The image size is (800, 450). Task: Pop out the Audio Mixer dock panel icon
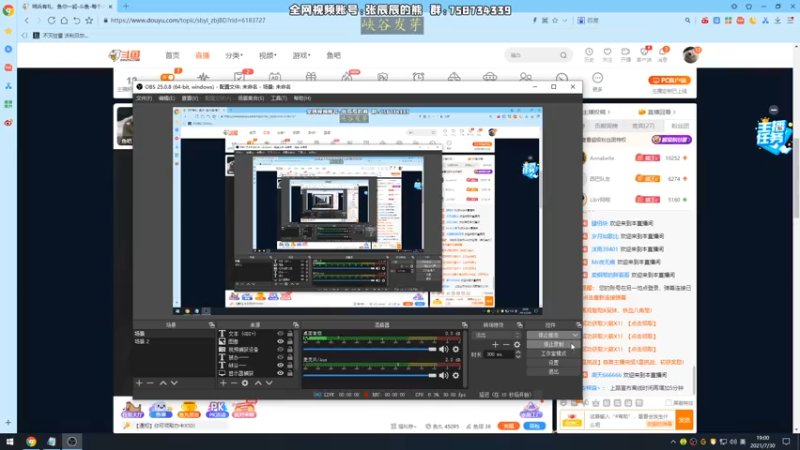pos(464,325)
